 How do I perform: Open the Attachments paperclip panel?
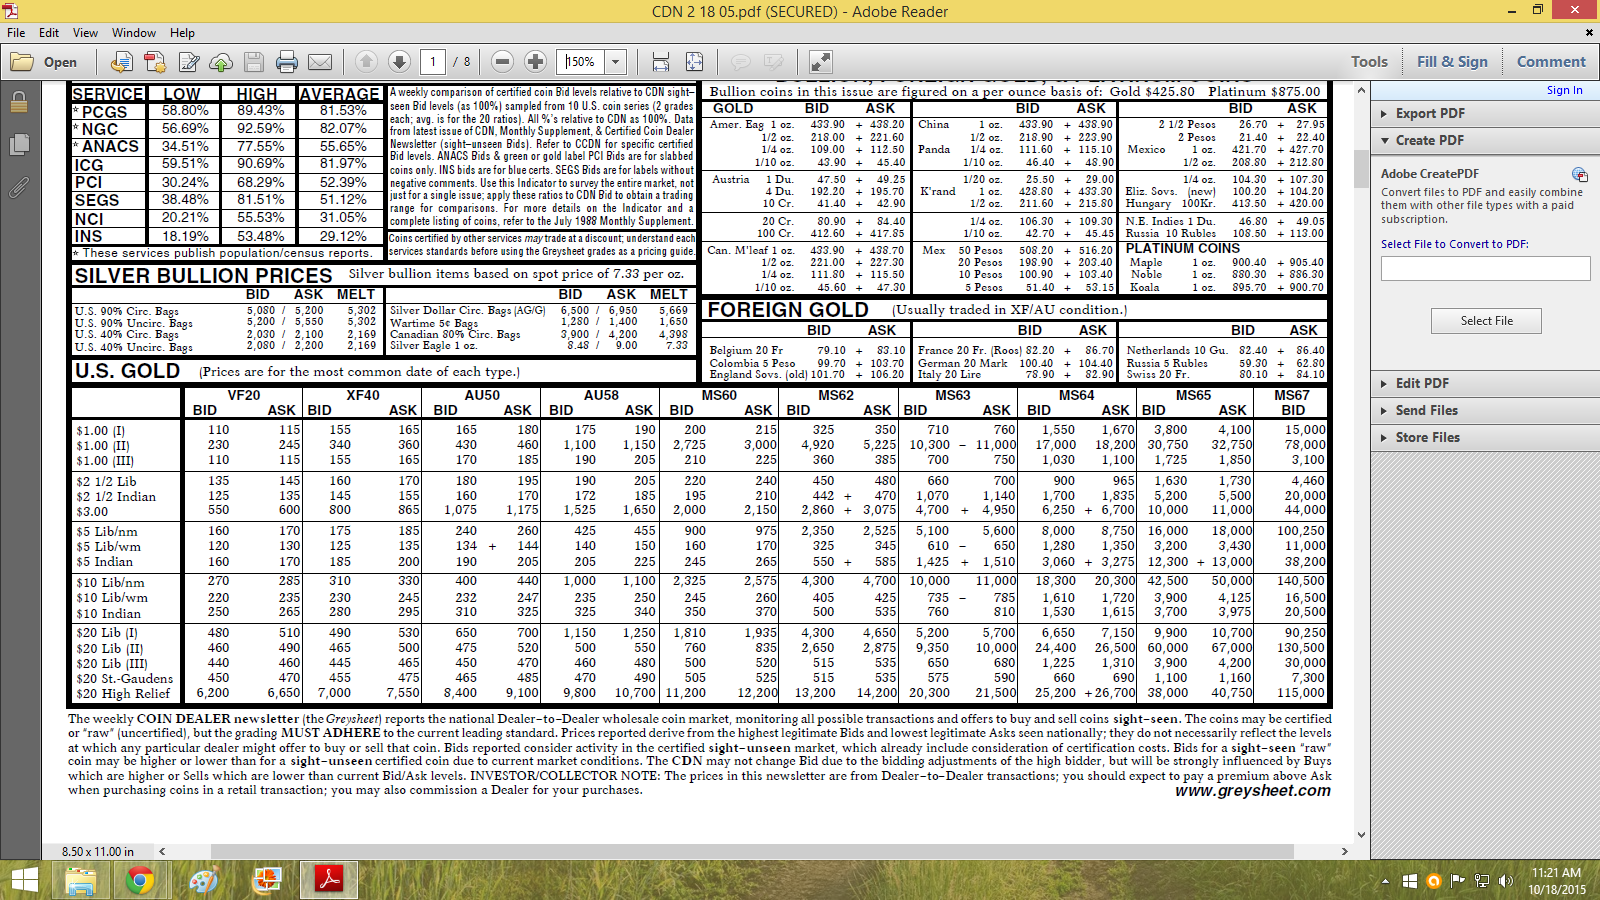tap(19, 187)
